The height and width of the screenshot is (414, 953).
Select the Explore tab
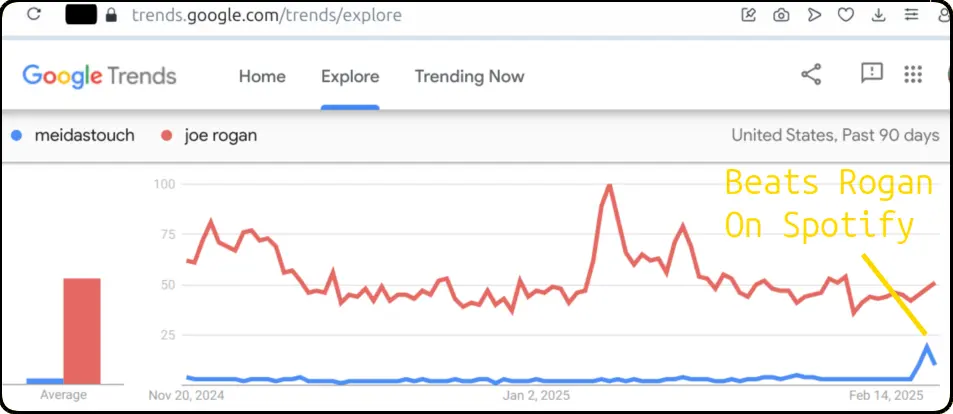coord(350,76)
